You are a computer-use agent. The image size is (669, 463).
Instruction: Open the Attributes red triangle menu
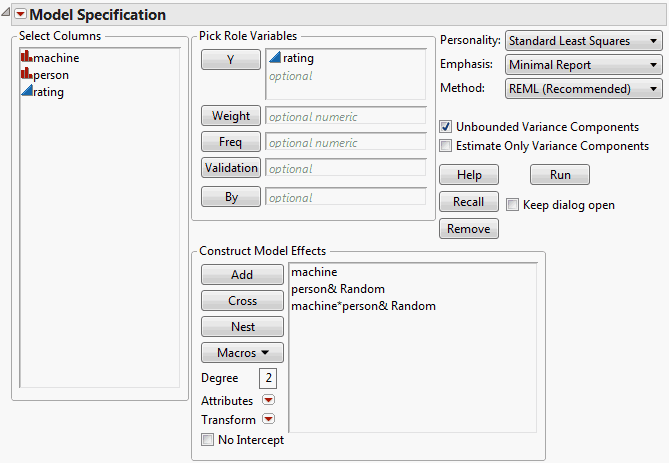[x=268, y=401]
